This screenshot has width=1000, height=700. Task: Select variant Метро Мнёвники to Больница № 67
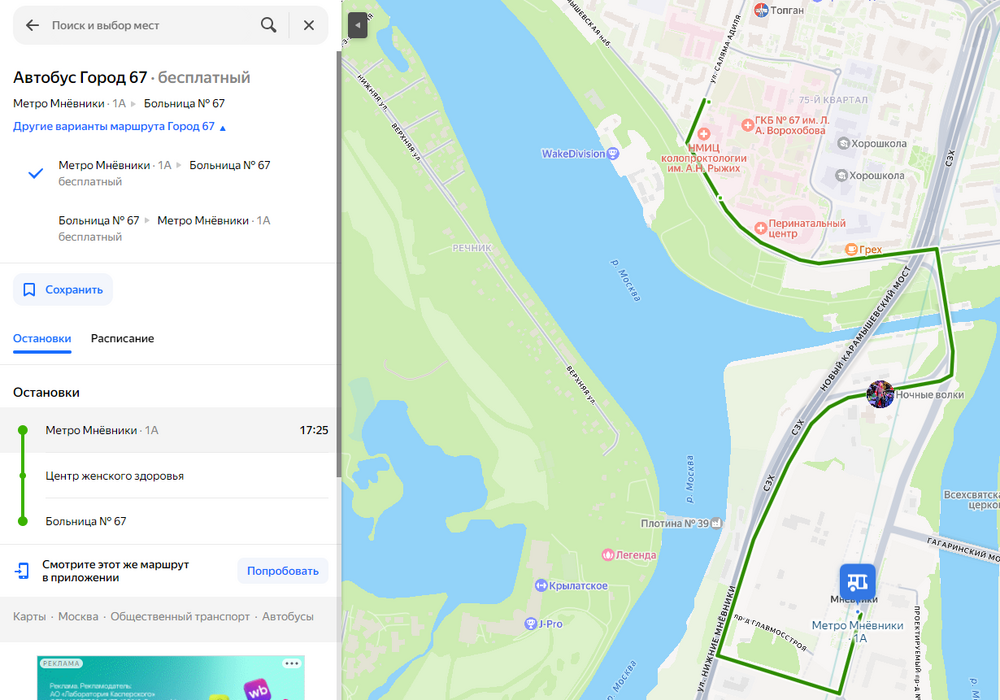pyautogui.click(x=168, y=173)
